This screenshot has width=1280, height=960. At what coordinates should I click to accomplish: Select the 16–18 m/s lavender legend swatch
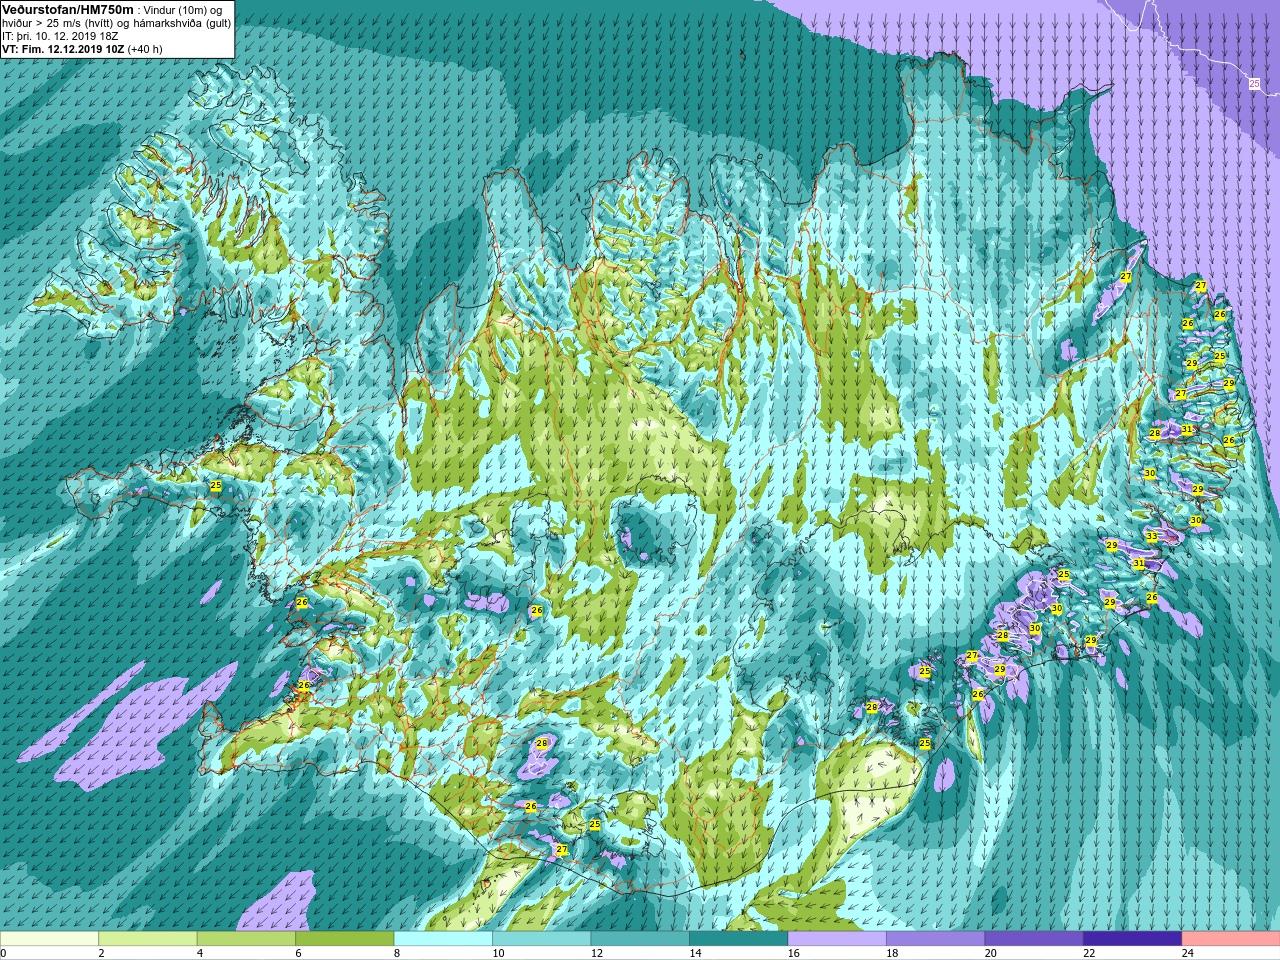coord(837,939)
